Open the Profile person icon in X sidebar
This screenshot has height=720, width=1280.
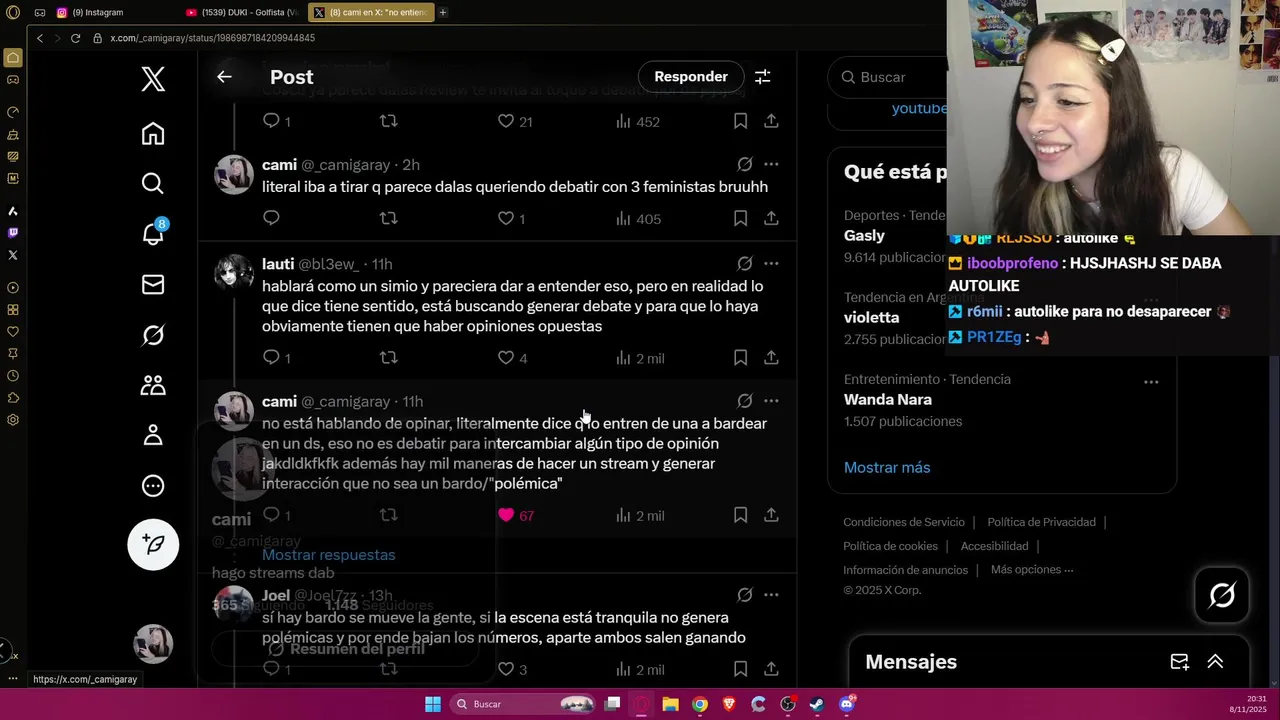(153, 435)
